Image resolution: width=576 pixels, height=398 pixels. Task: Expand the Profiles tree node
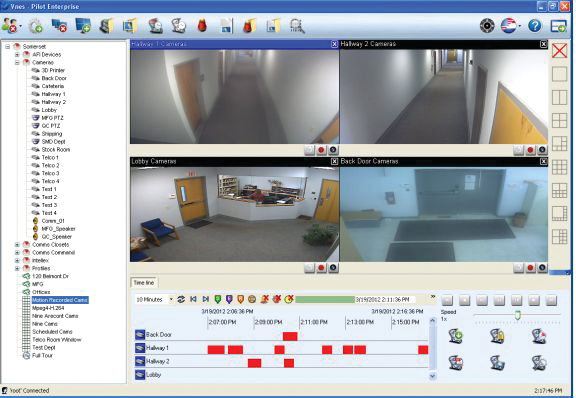tap(17, 268)
